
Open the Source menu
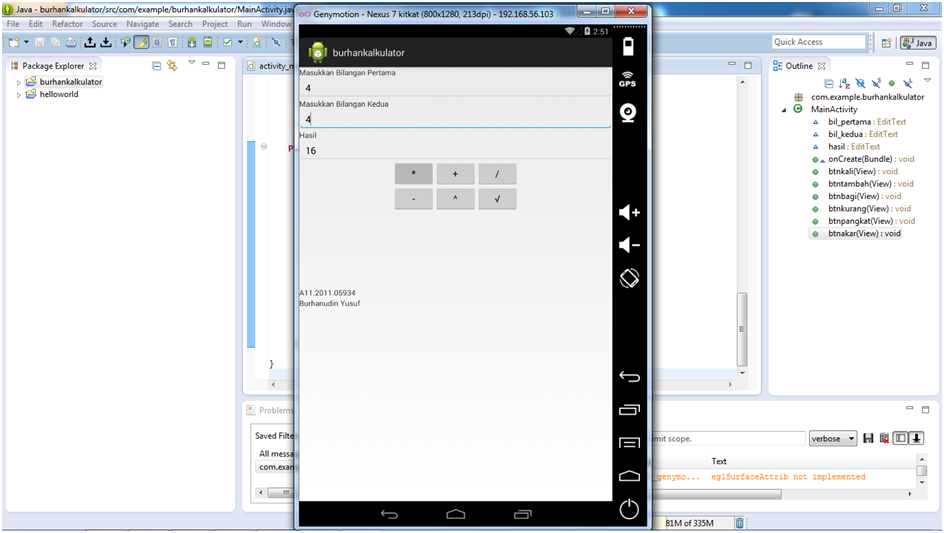104,24
